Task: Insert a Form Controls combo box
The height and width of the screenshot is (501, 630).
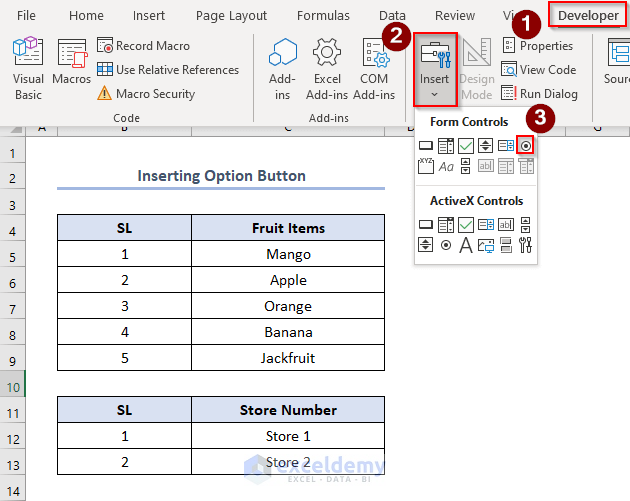Action: pyautogui.click(x=446, y=146)
